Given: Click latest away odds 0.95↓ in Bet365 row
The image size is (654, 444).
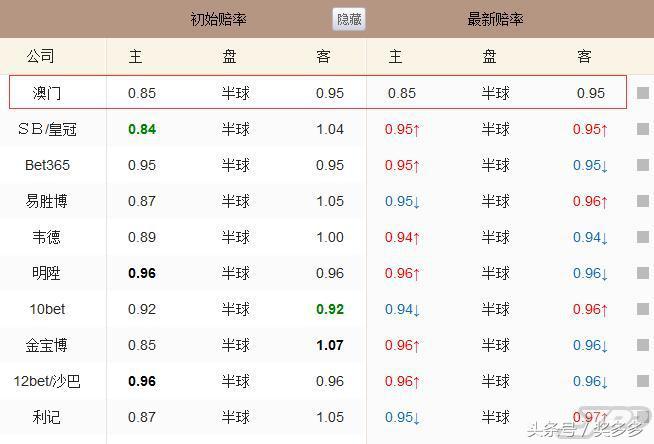Looking at the screenshot, I should coord(590,166).
